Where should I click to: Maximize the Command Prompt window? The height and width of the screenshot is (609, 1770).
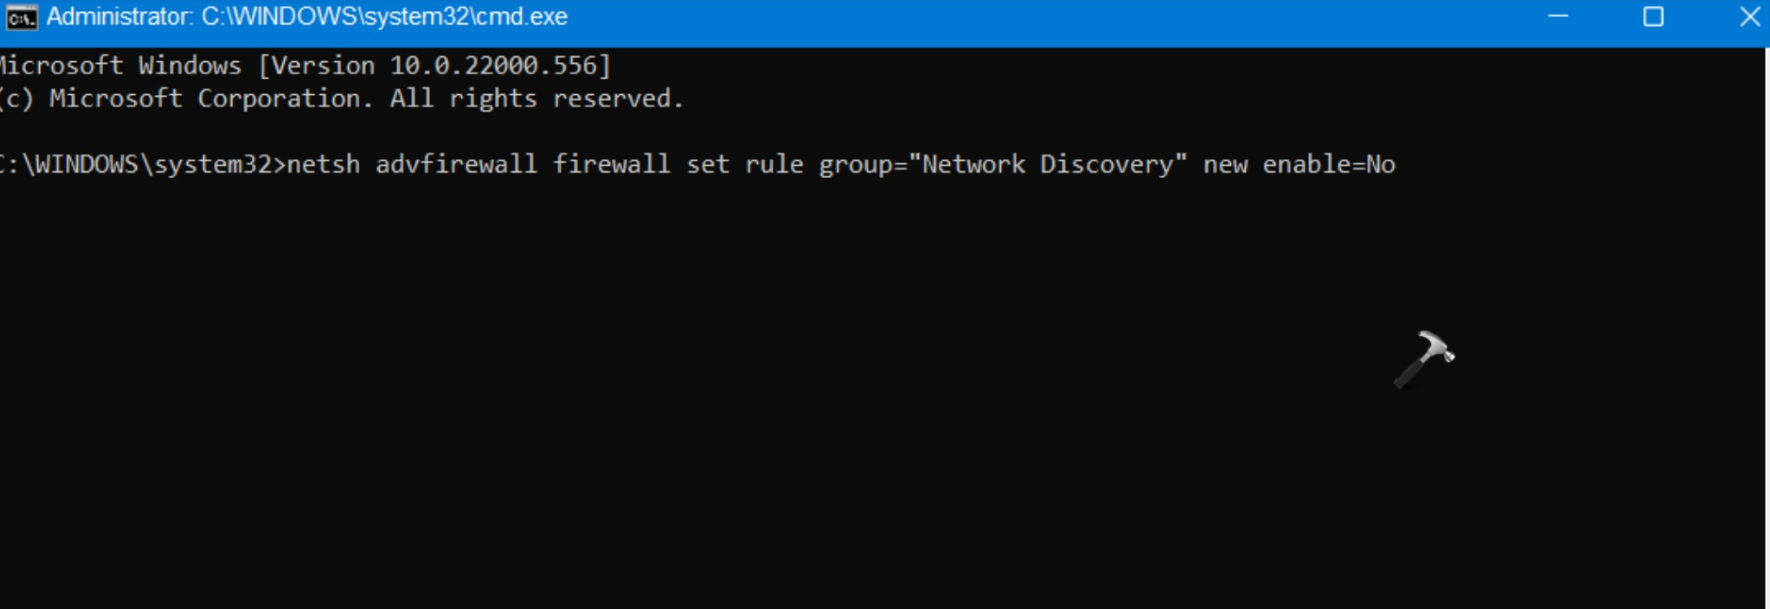[1653, 17]
